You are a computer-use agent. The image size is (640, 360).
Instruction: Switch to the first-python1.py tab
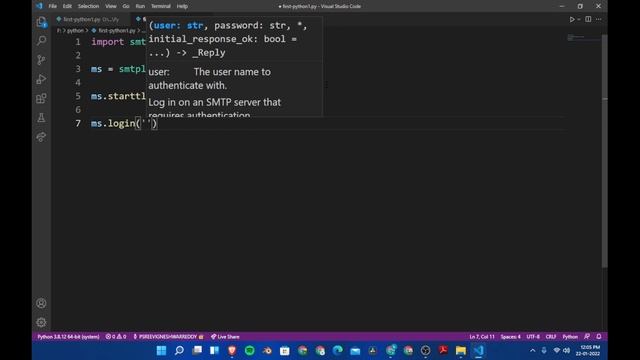click(91, 19)
